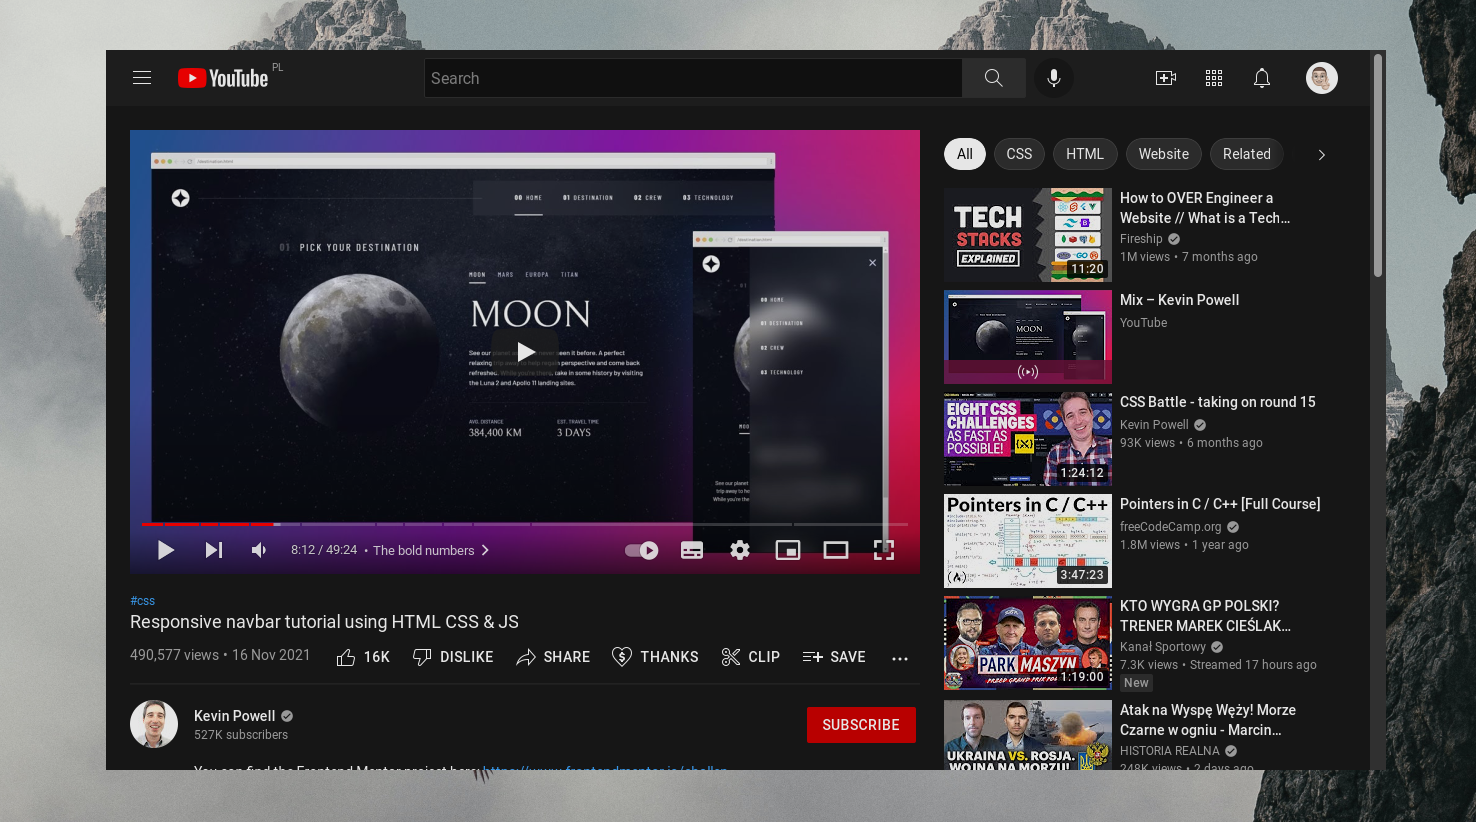Seek using the video progress bar
The height and width of the screenshot is (822, 1476).
(524, 524)
